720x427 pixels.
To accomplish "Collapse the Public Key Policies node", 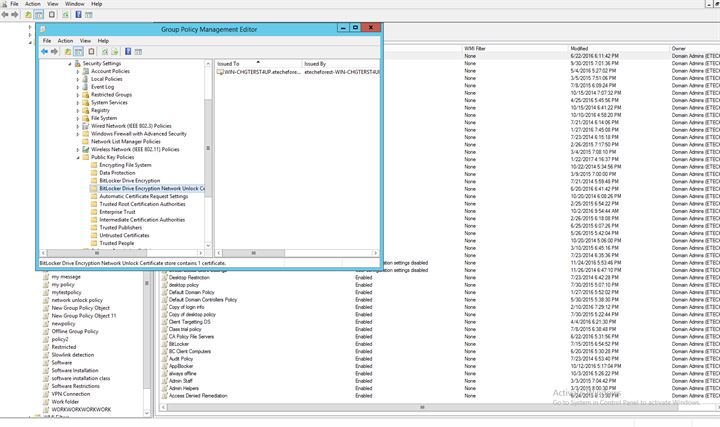I will 78,157.
